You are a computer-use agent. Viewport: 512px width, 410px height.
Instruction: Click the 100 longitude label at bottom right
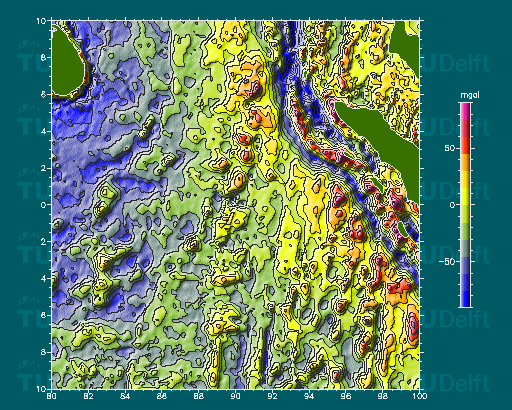(x=419, y=396)
